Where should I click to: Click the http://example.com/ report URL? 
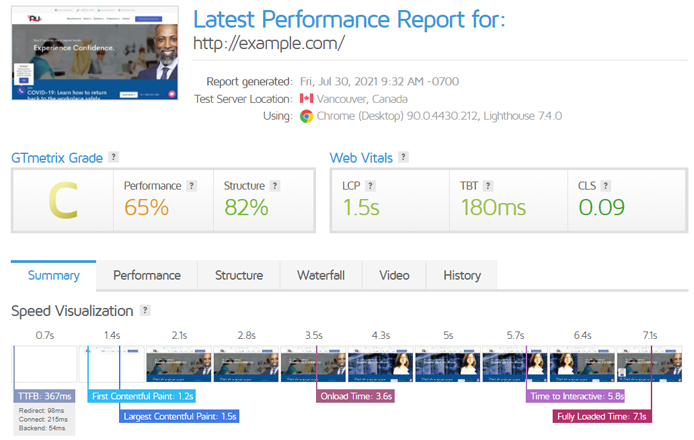point(269,43)
